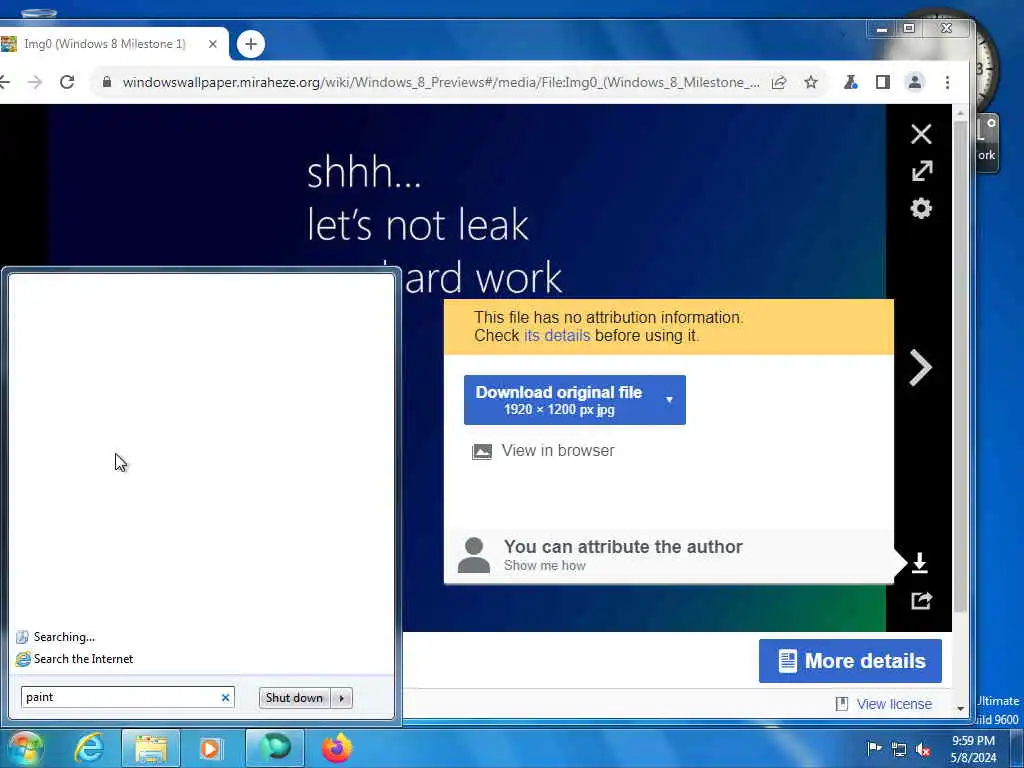Expand the image to full screen

921,171
